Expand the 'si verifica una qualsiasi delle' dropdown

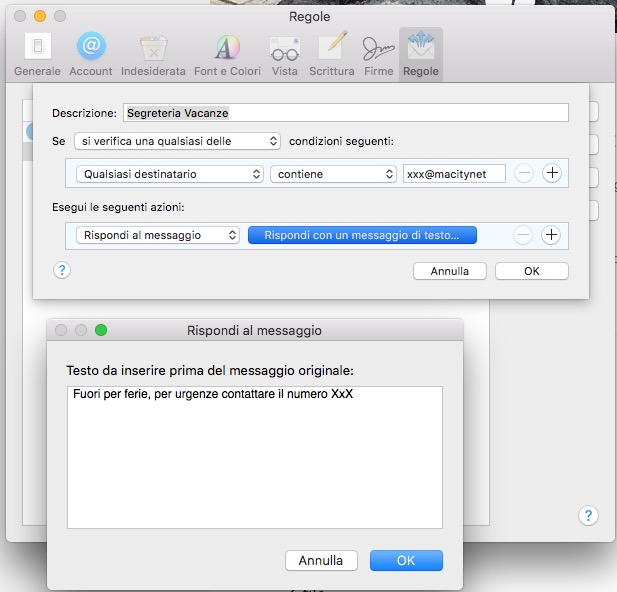pyautogui.click(x=177, y=141)
